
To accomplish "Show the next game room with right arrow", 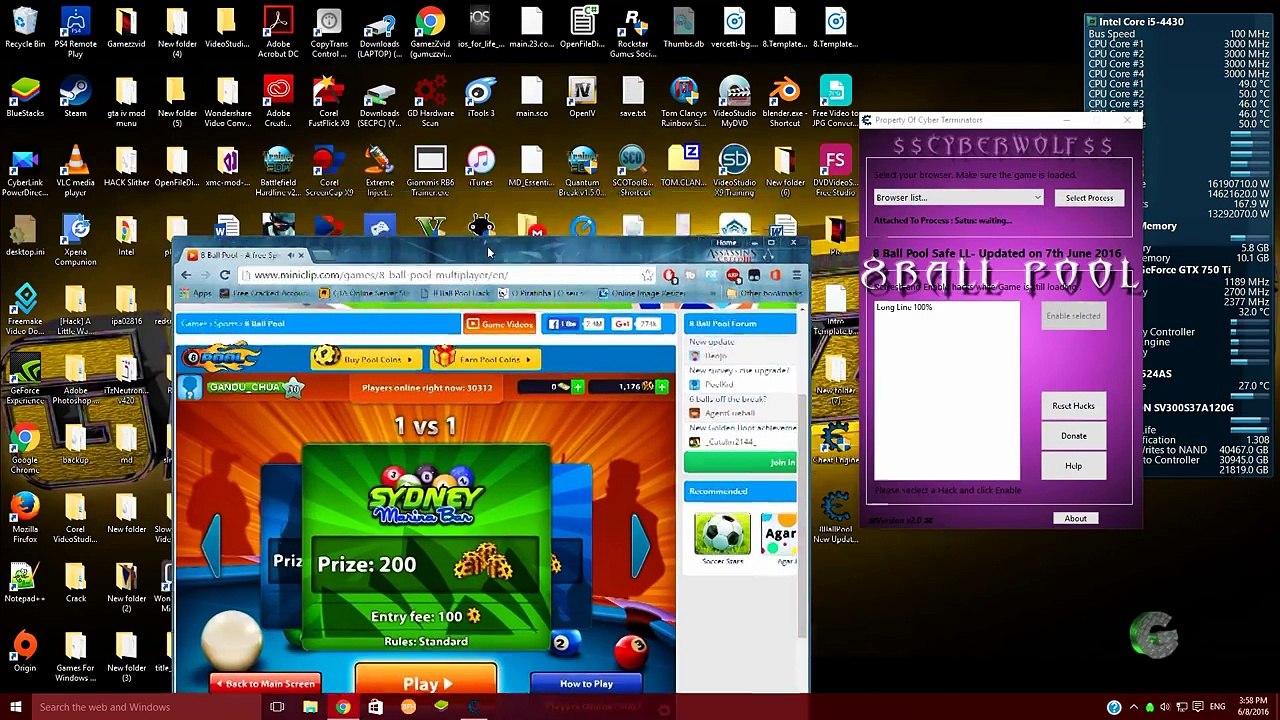I will coord(640,545).
